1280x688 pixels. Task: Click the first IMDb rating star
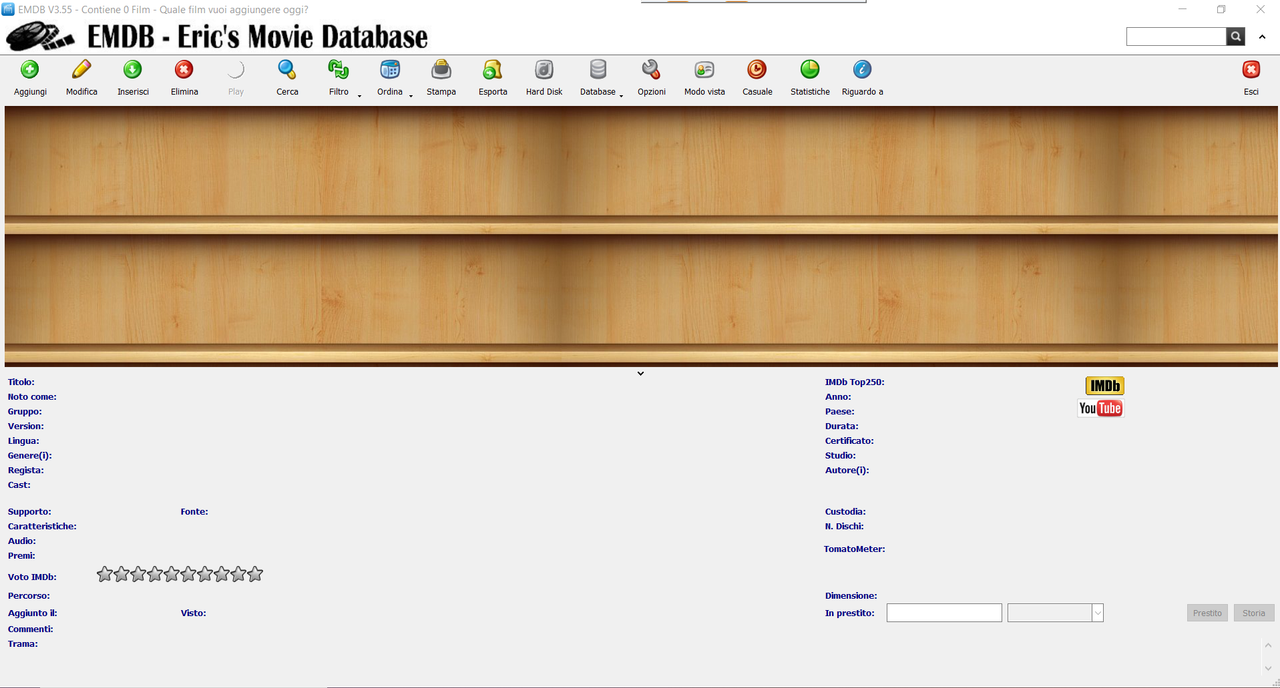(105, 574)
